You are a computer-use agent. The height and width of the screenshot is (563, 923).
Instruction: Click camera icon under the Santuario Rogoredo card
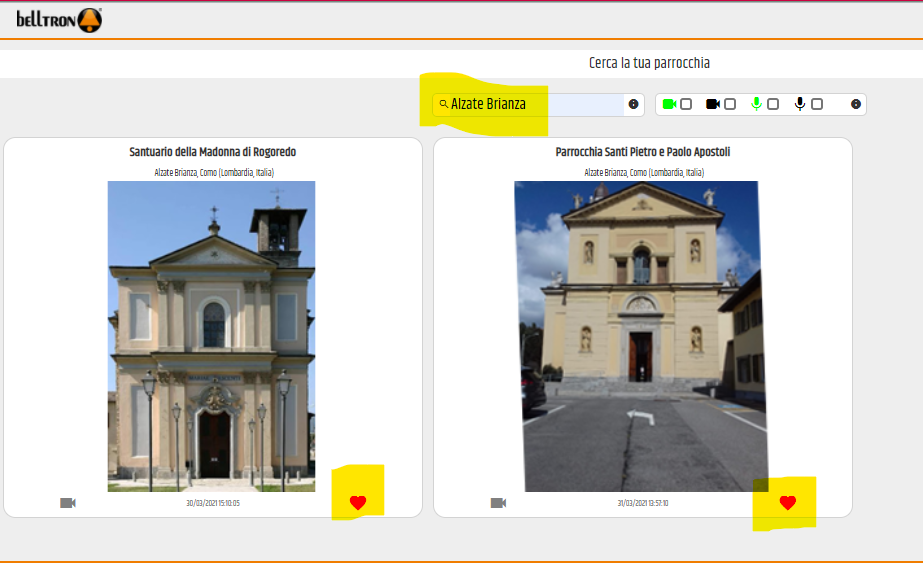coord(68,503)
